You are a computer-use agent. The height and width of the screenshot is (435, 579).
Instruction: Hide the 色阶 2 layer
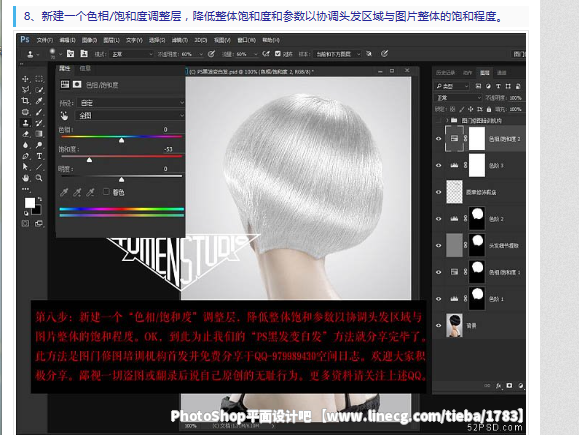coord(439,219)
